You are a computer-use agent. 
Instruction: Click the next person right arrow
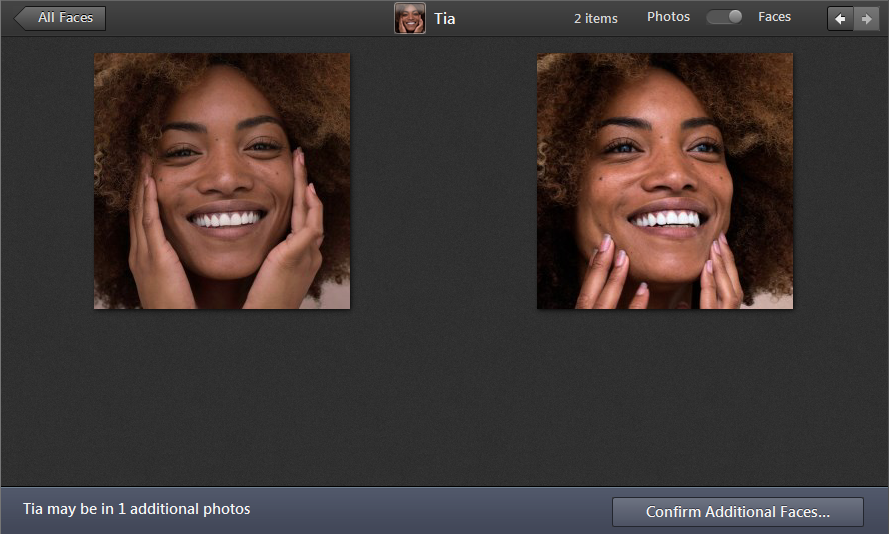866,19
